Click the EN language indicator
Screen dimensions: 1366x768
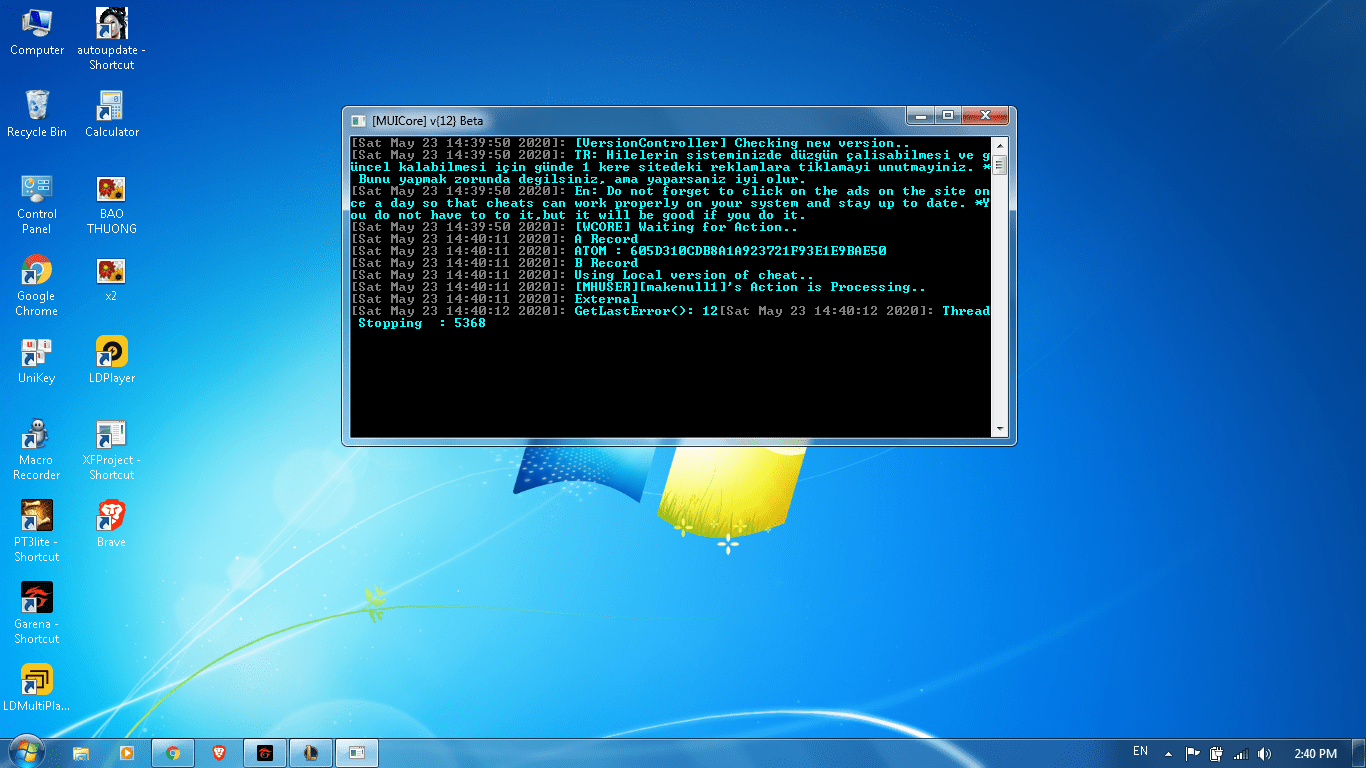coord(1140,751)
